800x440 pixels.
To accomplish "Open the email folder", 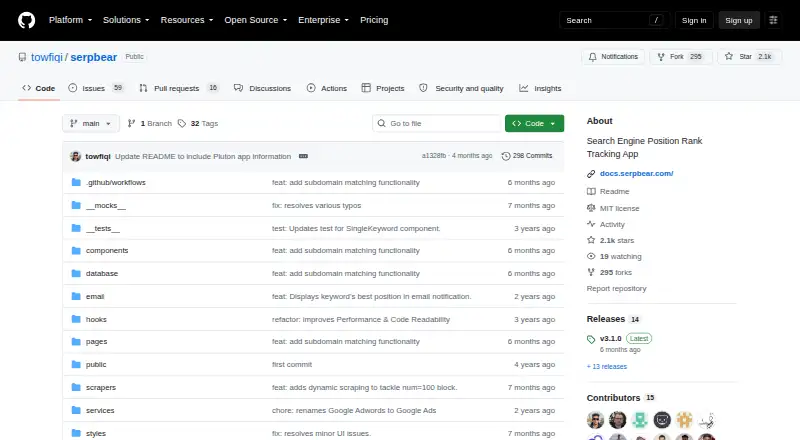I will (x=95, y=297).
